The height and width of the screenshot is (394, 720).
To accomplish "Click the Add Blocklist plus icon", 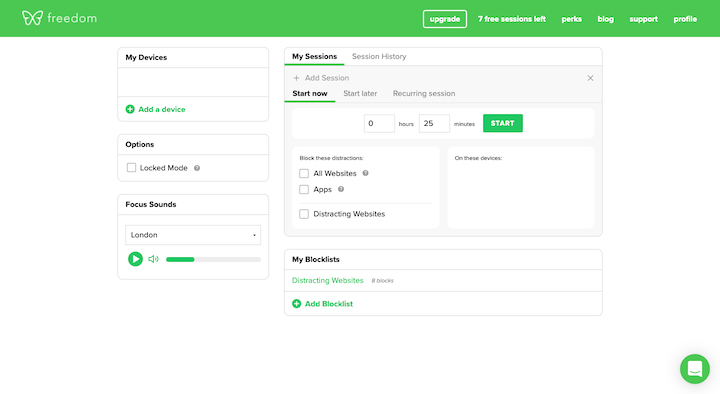I will tap(297, 304).
